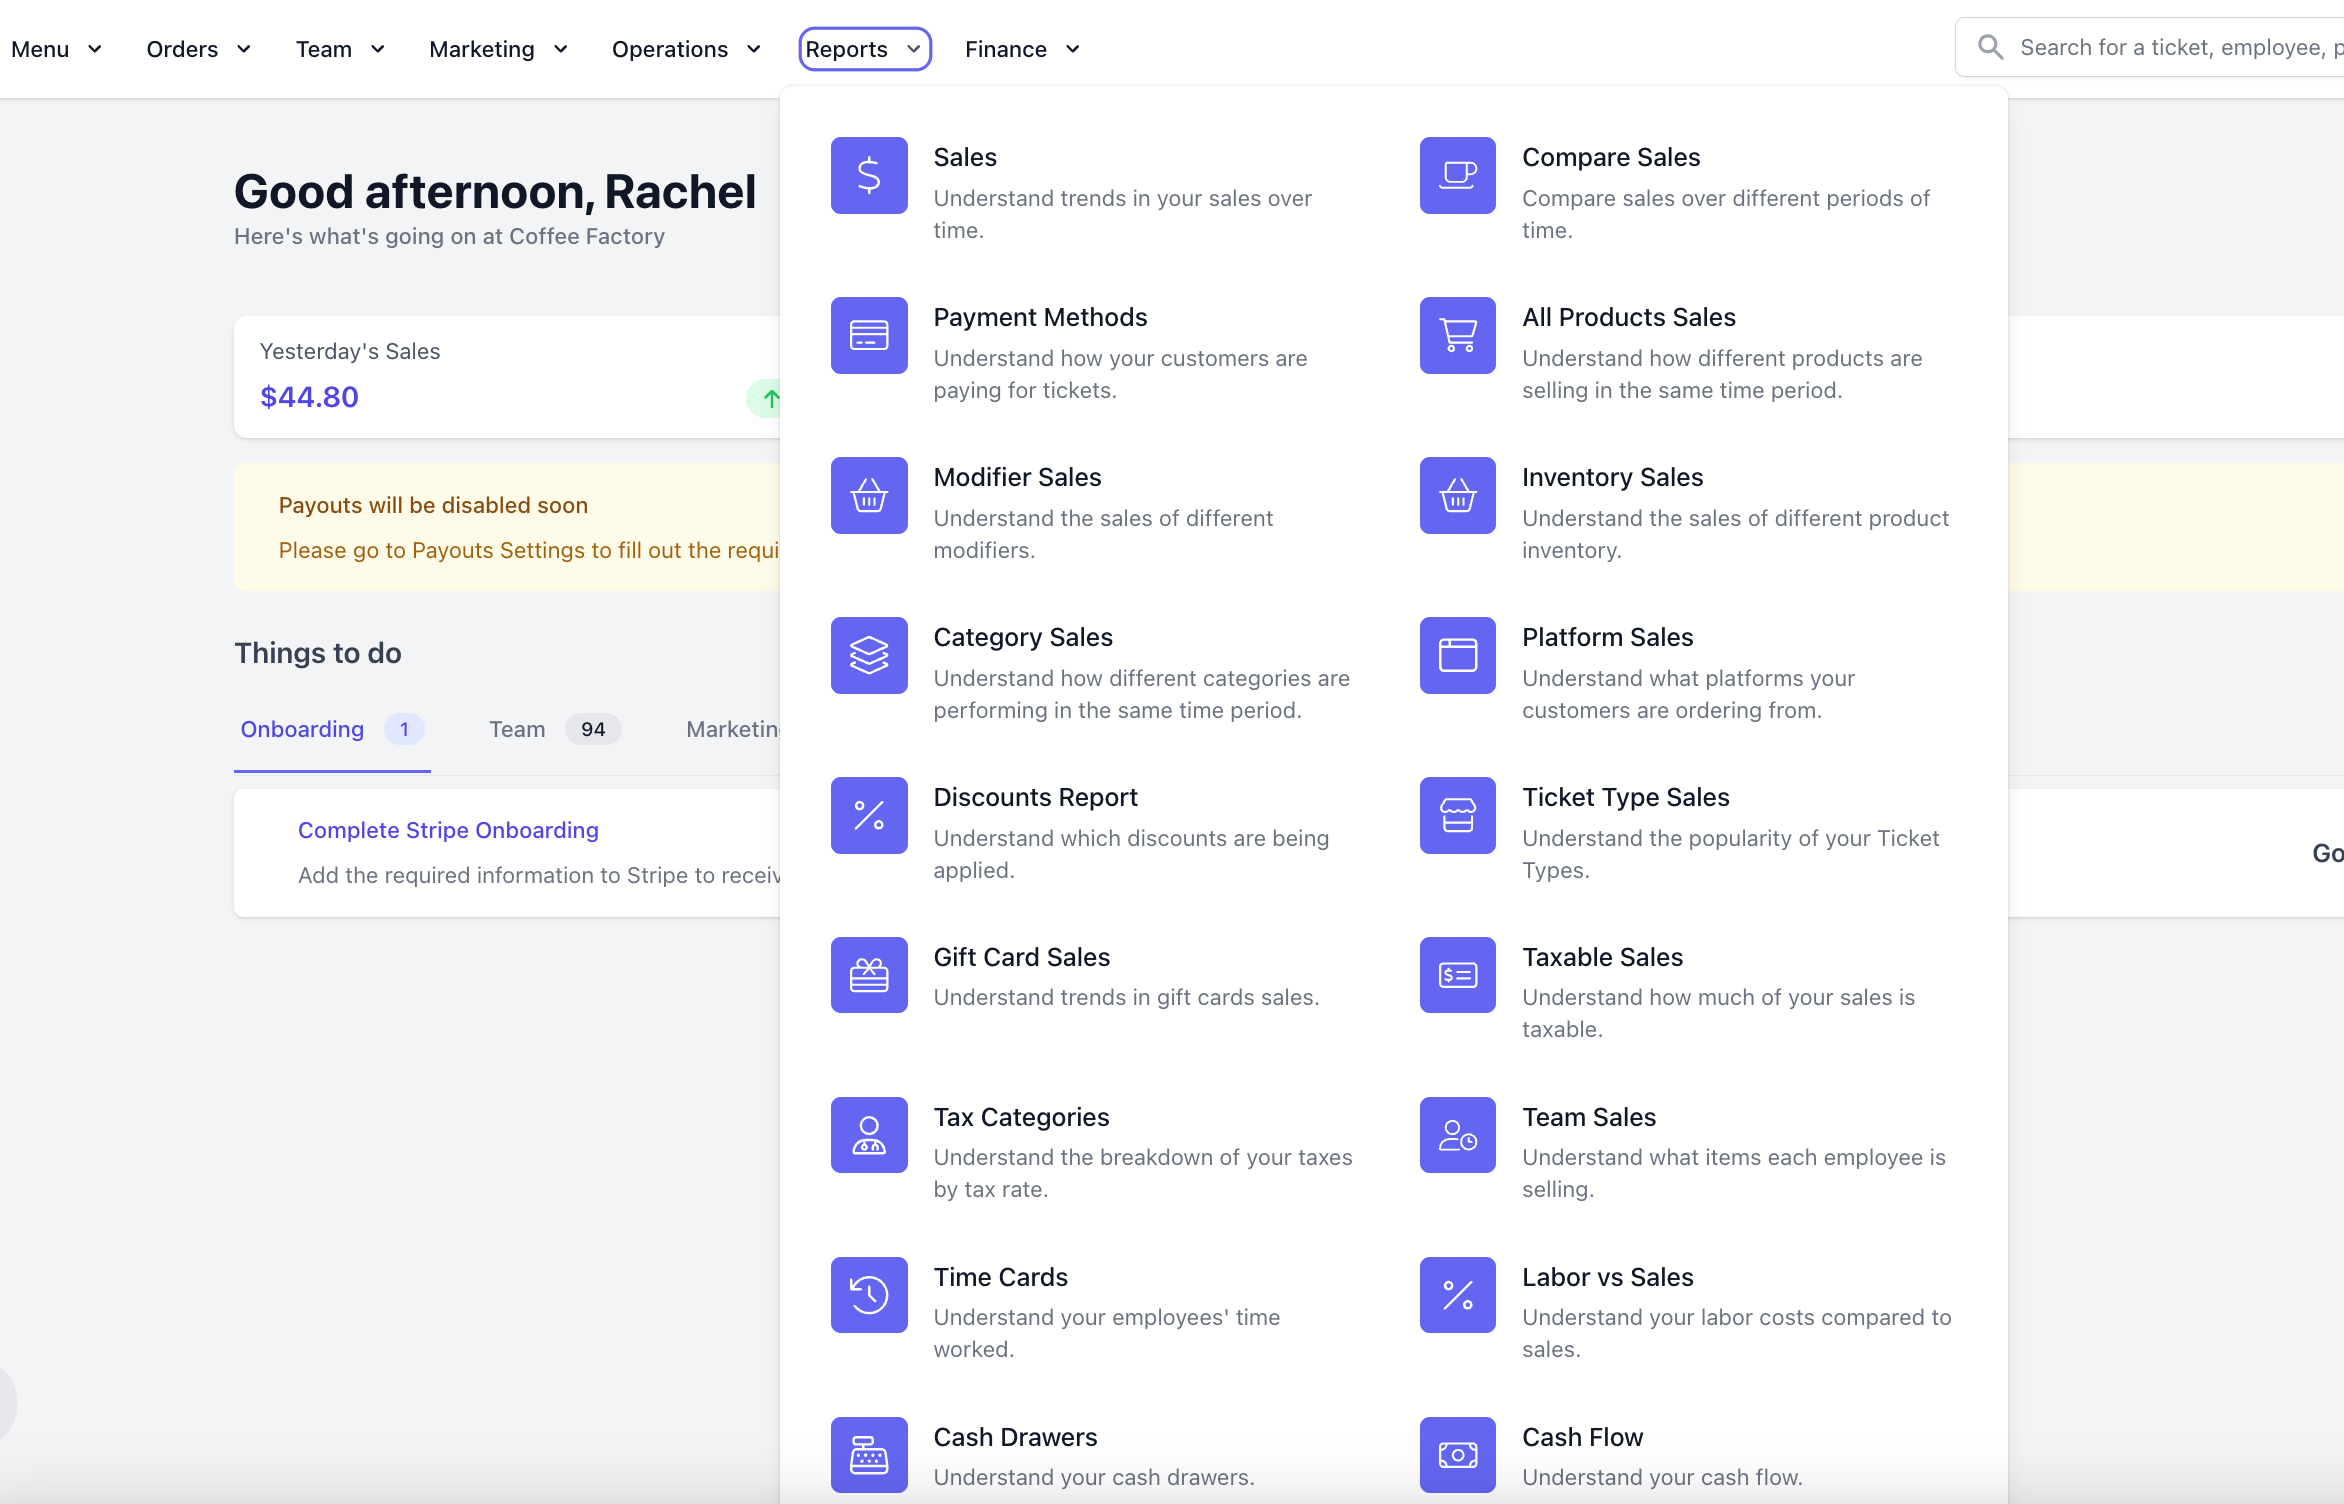Click the Gift Card Sales gift icon
Image resolution: width=2344 pixels, height=1504 pixels.
(x=868, y=975)
